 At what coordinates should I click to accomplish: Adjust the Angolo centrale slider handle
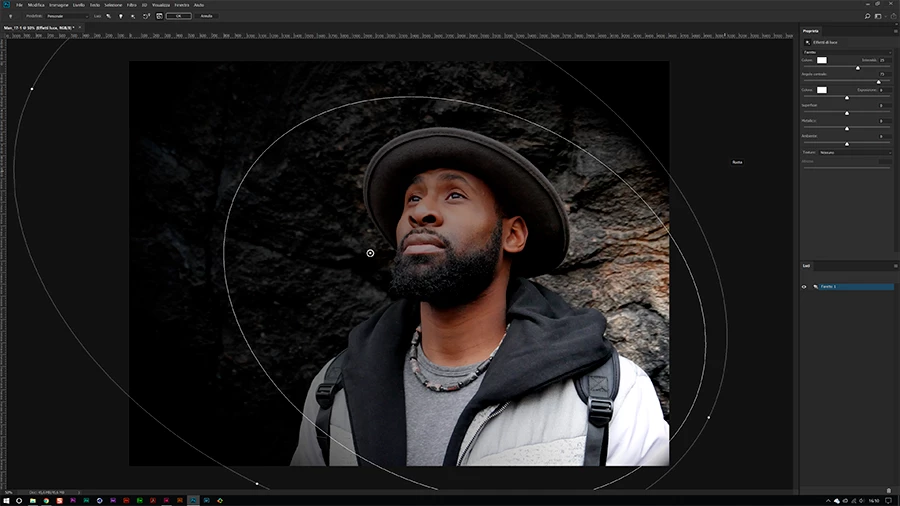click(878, 81)
